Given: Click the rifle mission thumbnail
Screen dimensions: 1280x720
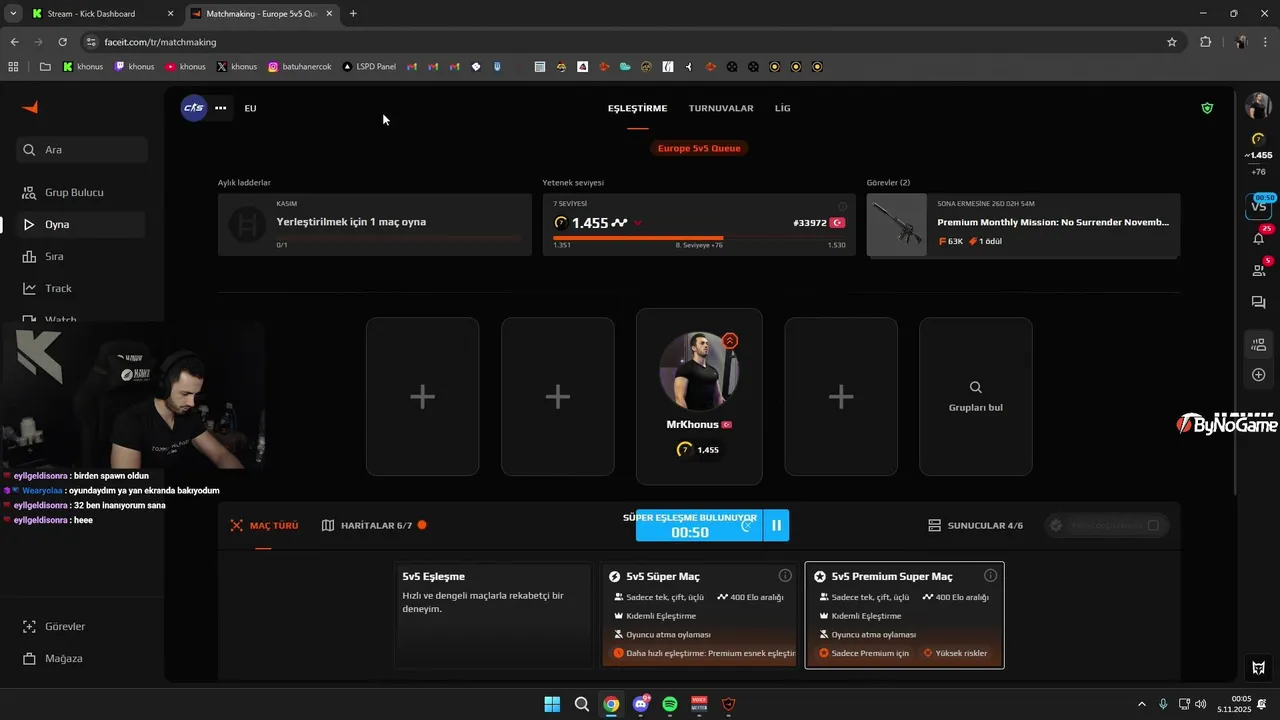Looking at the screenshot, I should [x=897, y=225].
